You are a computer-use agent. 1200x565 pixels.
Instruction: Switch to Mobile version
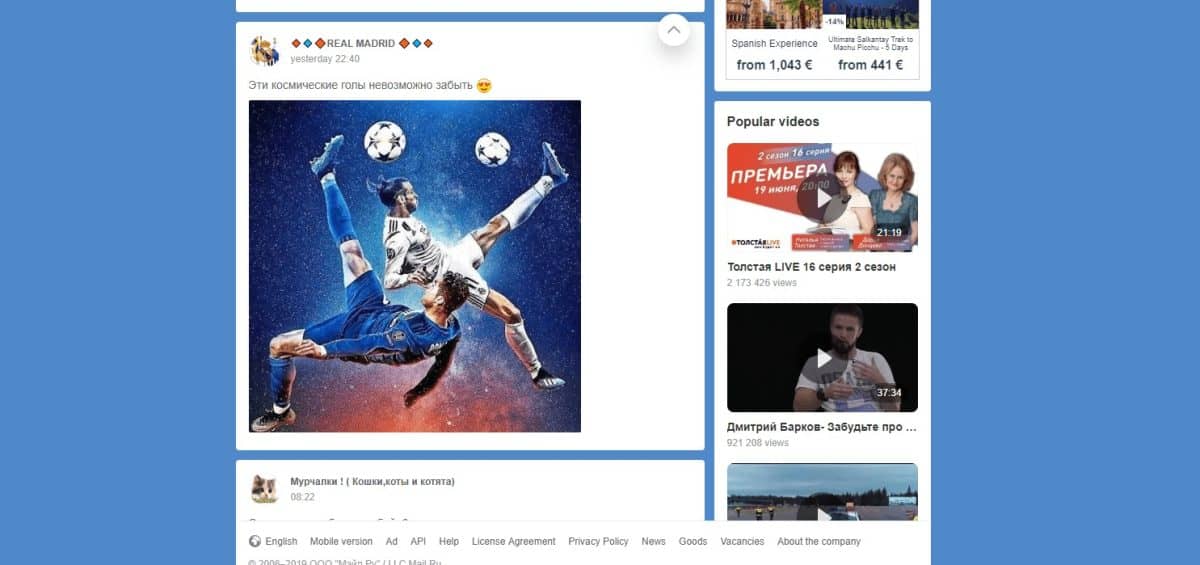pos(341,541)
